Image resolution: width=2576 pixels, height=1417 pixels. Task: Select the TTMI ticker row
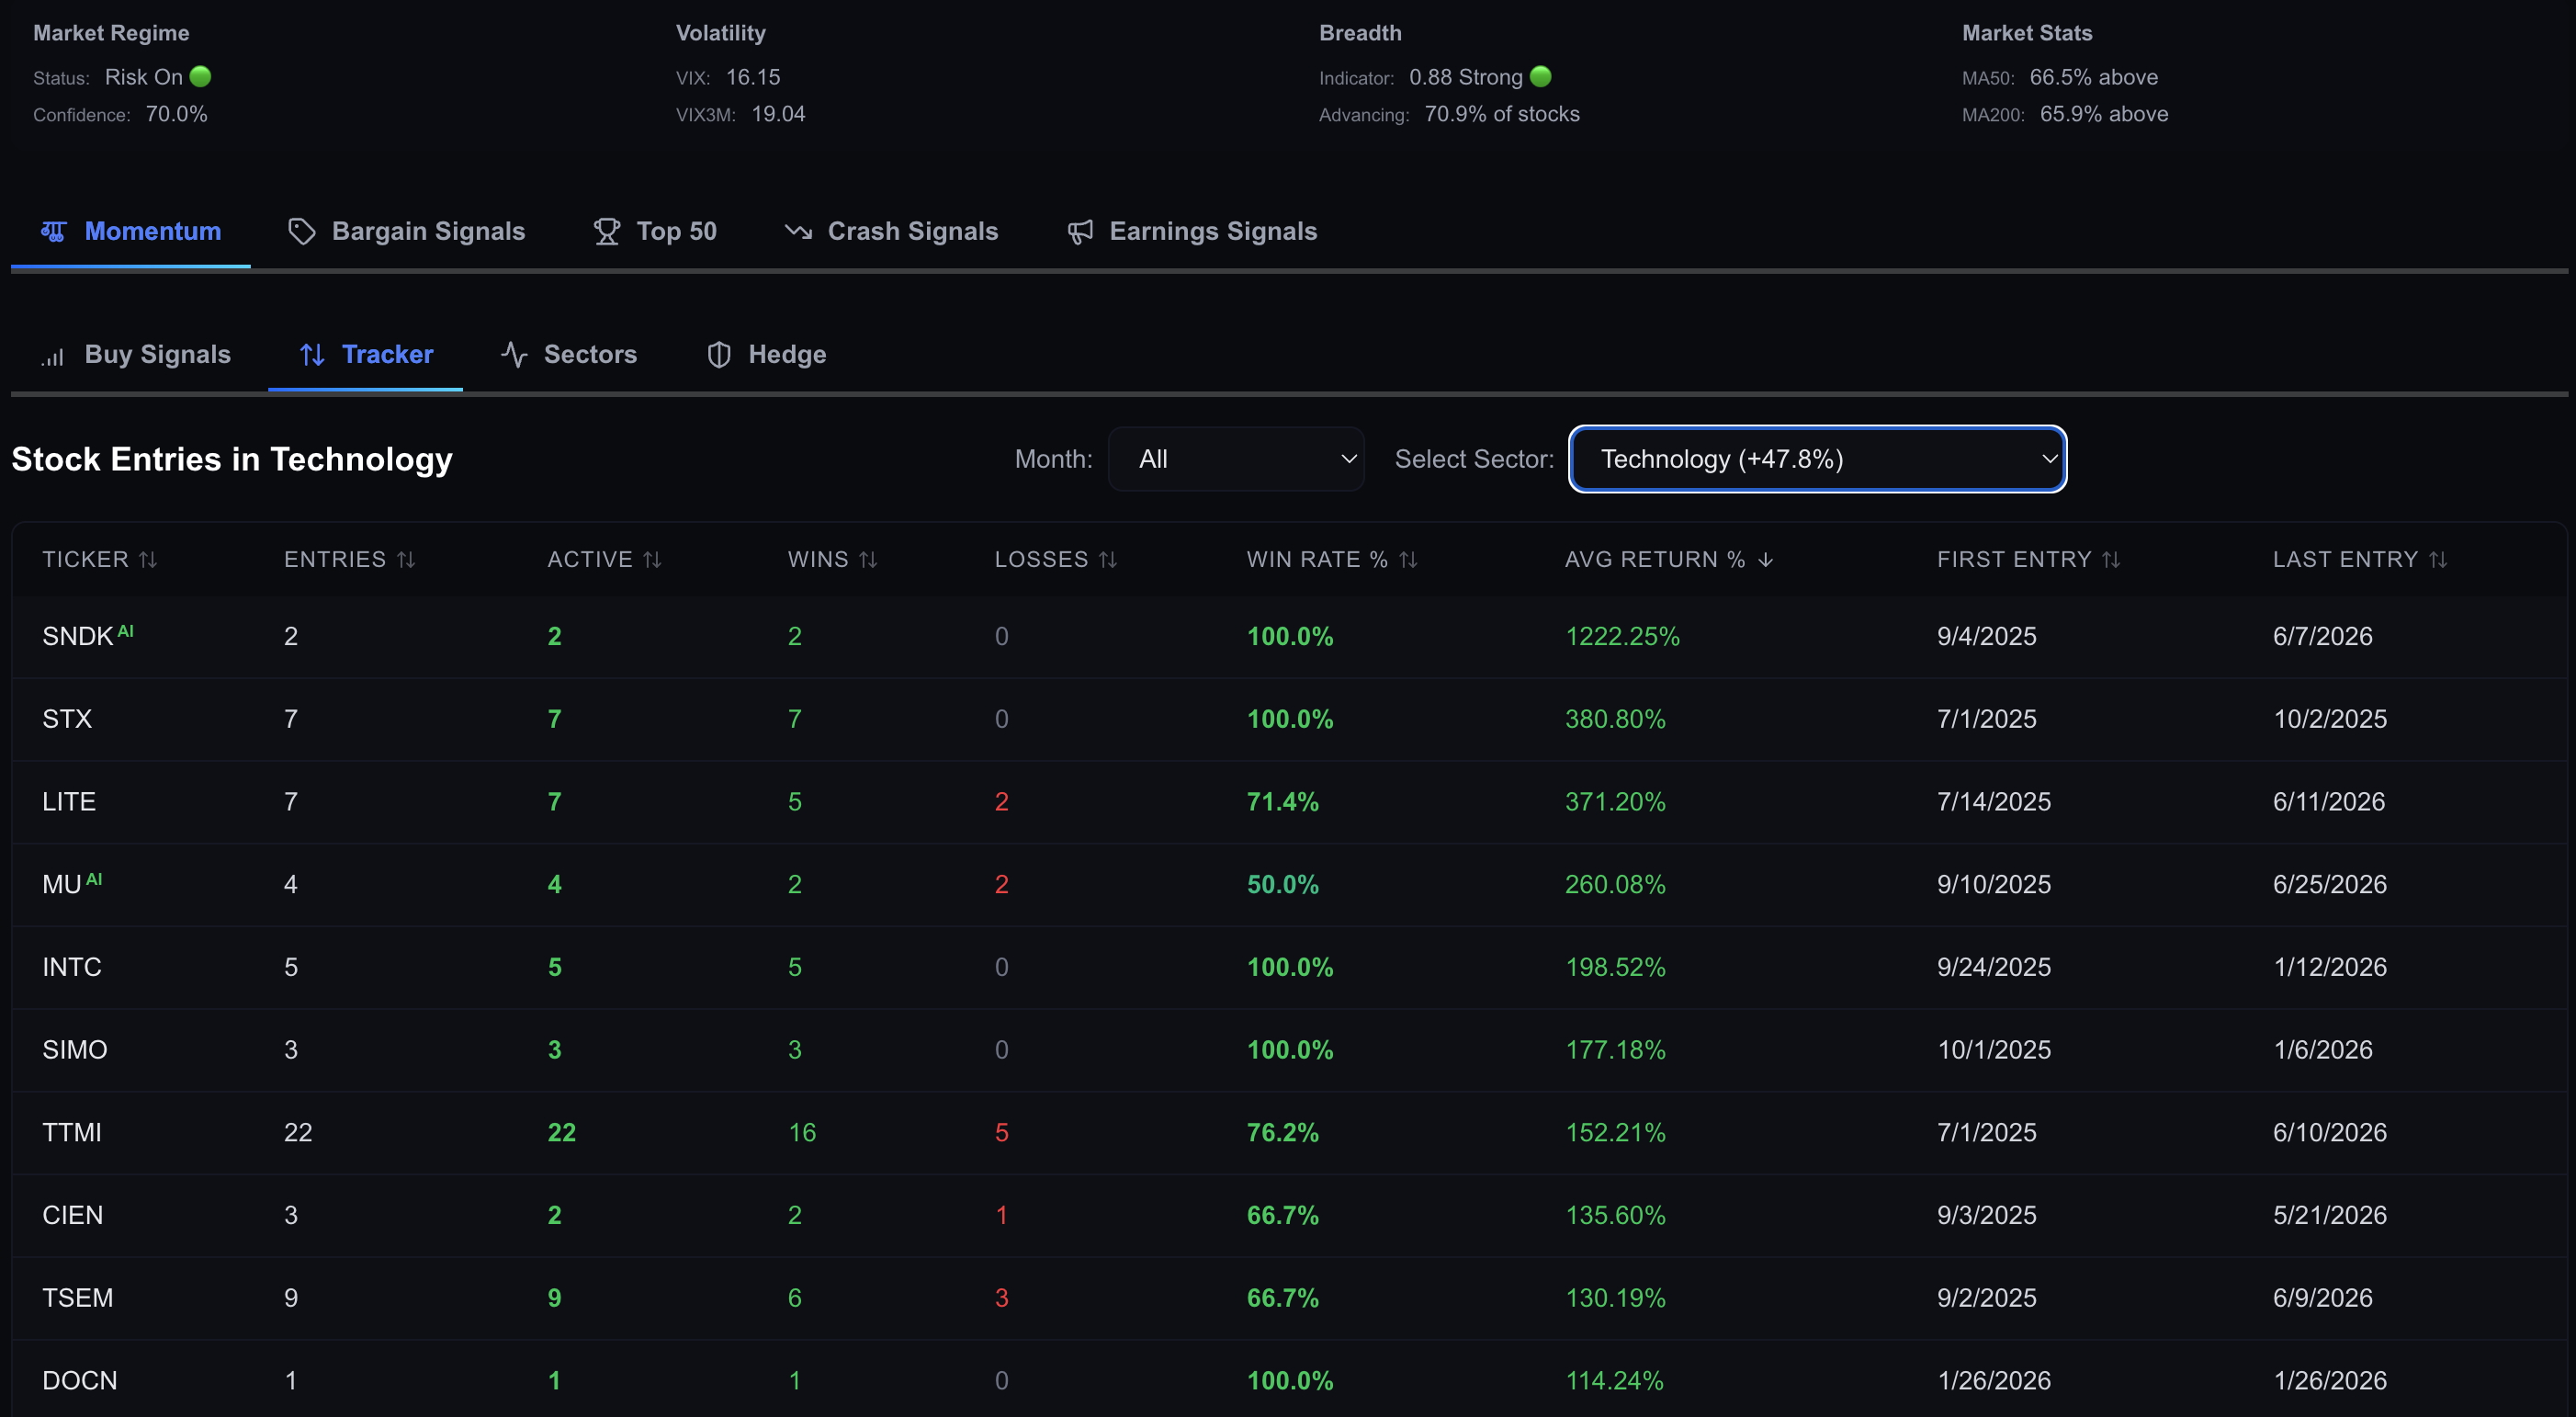[x=1288, y=1133]
